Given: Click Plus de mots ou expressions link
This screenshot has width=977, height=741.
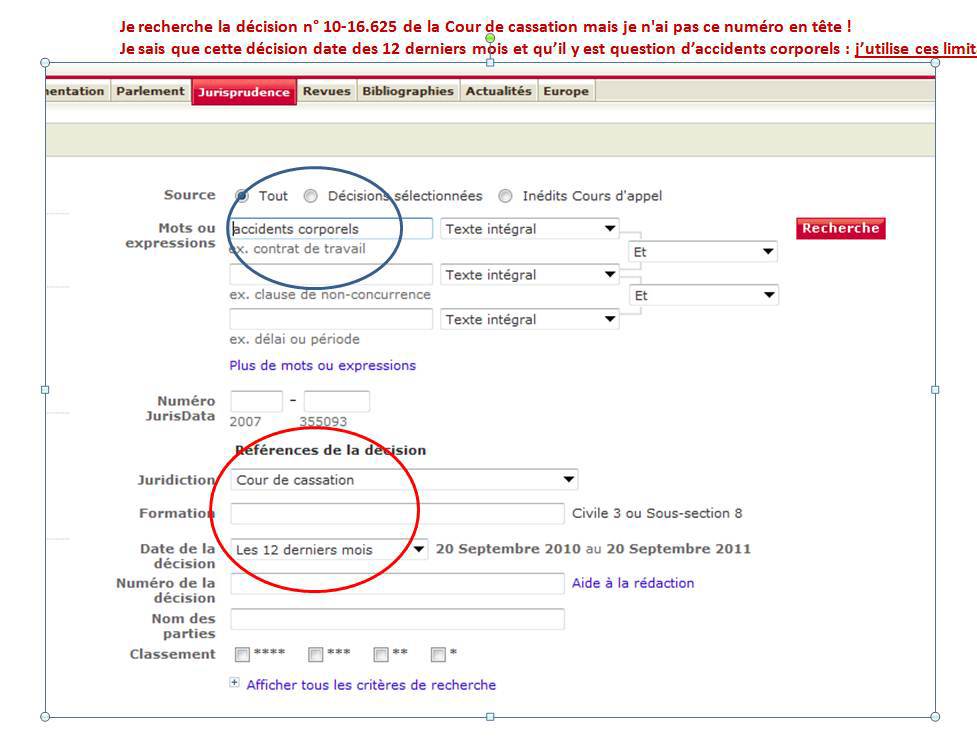Looking at the screenshot, I should click(x=322, y=366).
